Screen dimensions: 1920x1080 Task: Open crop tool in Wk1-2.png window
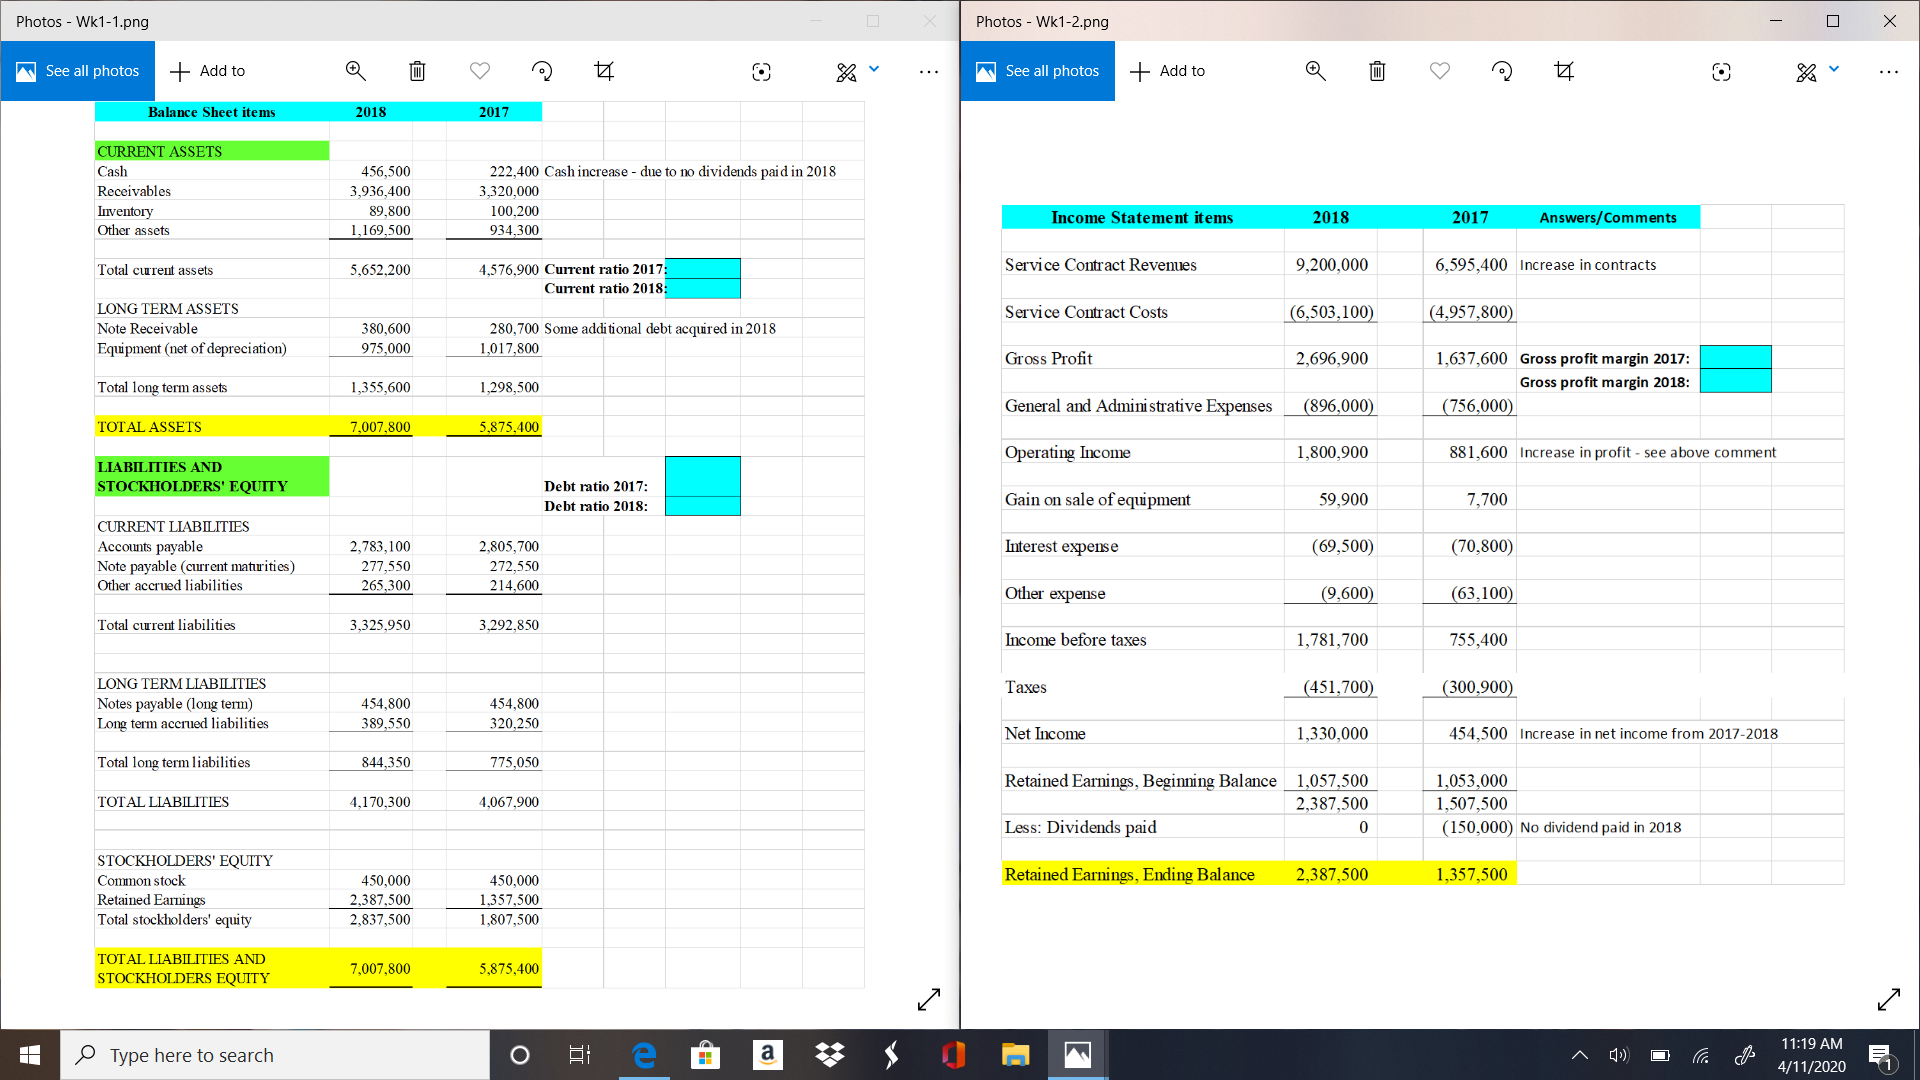pos(1564,71)
